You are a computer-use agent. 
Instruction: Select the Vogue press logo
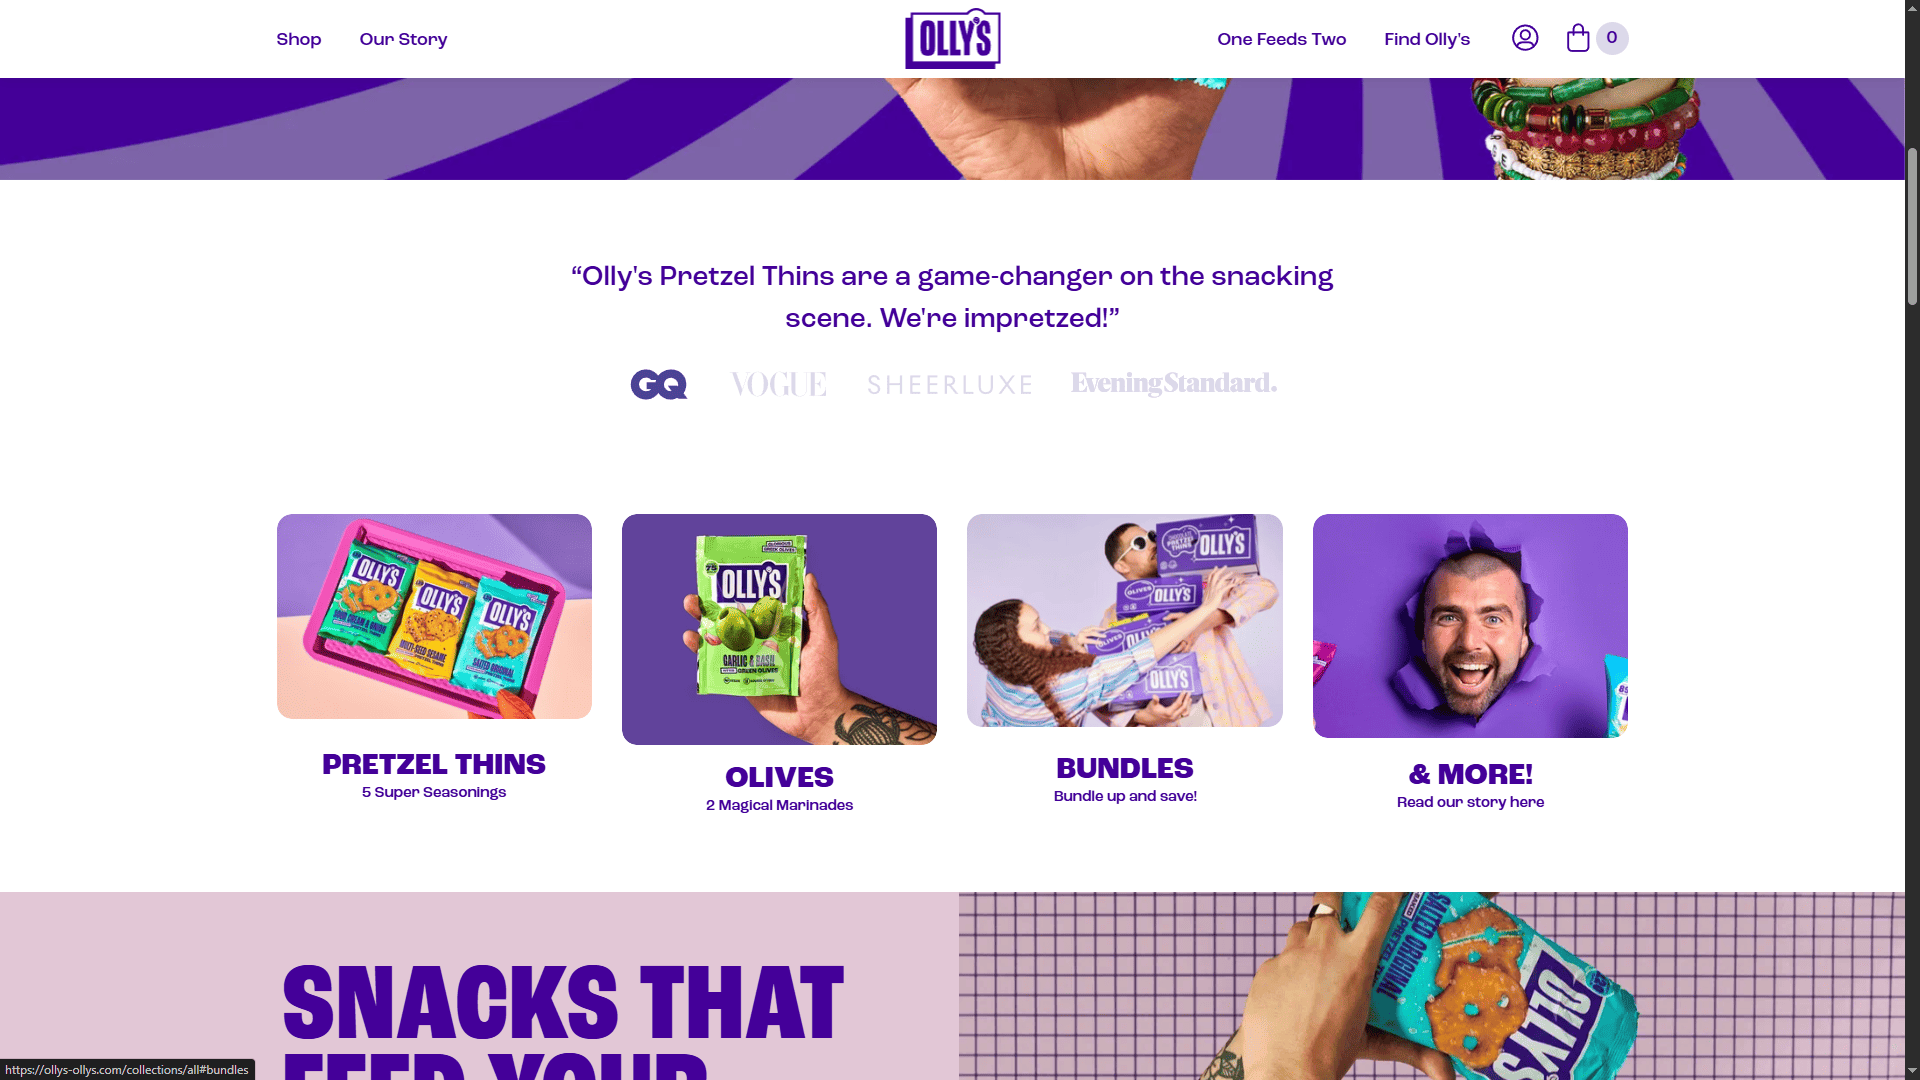click(779, 384)
